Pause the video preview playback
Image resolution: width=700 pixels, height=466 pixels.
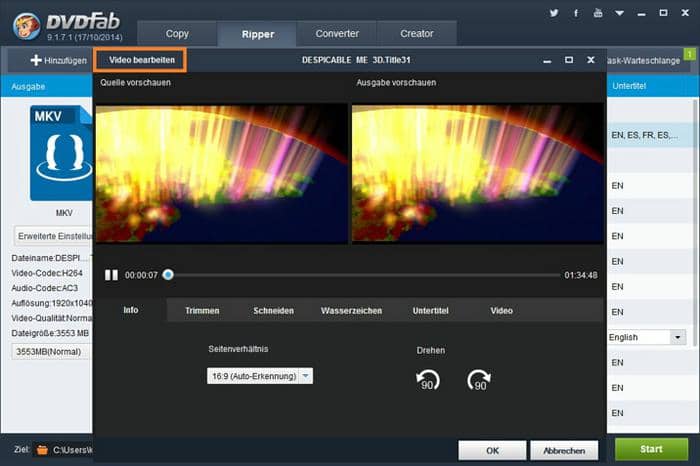coord(111,275)
